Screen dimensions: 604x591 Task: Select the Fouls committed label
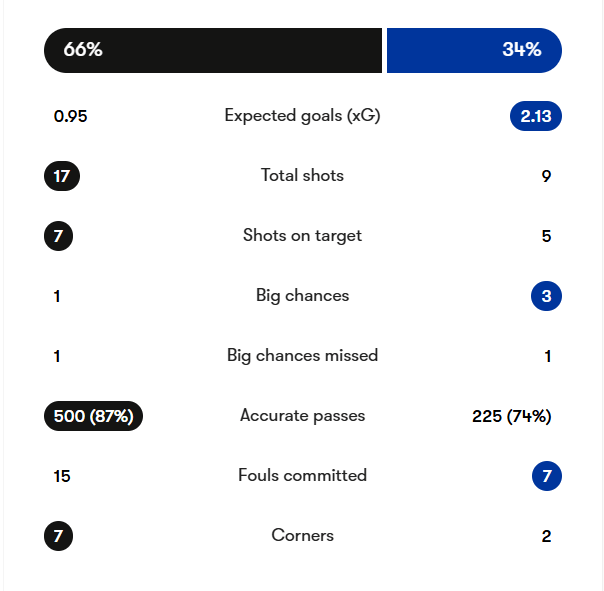tap(302, 476)
